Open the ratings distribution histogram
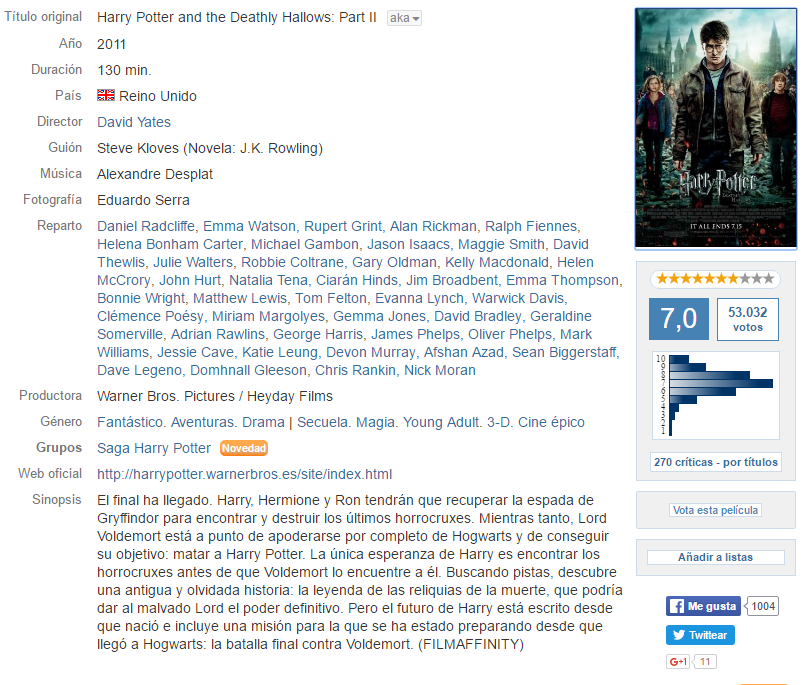Image resolution: width=802 pixels, height=685 pixels. click(x=716, y=395)
